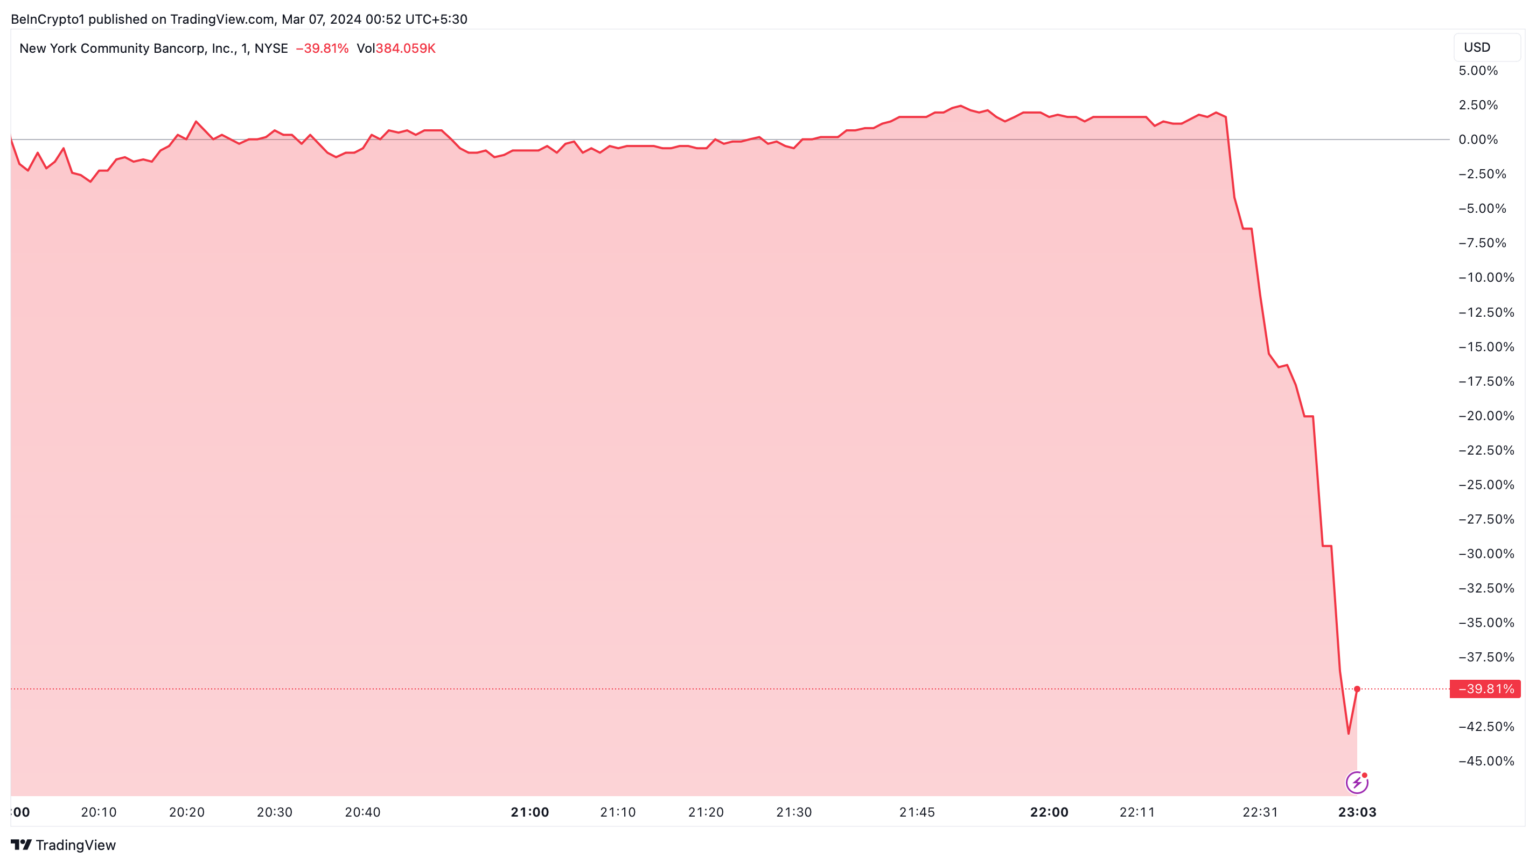
Task: Click the 20:10 time axis label
Action: [x=98, y=812]
